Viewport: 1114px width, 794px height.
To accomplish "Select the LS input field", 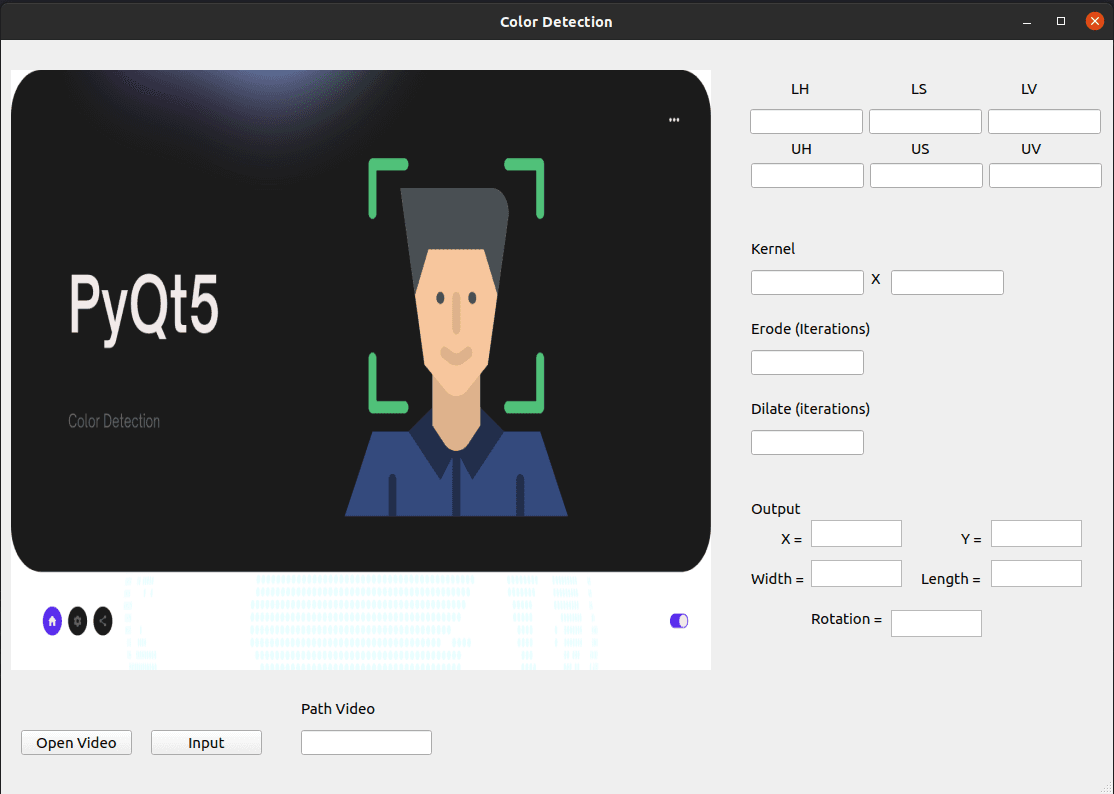I will 925,121.
